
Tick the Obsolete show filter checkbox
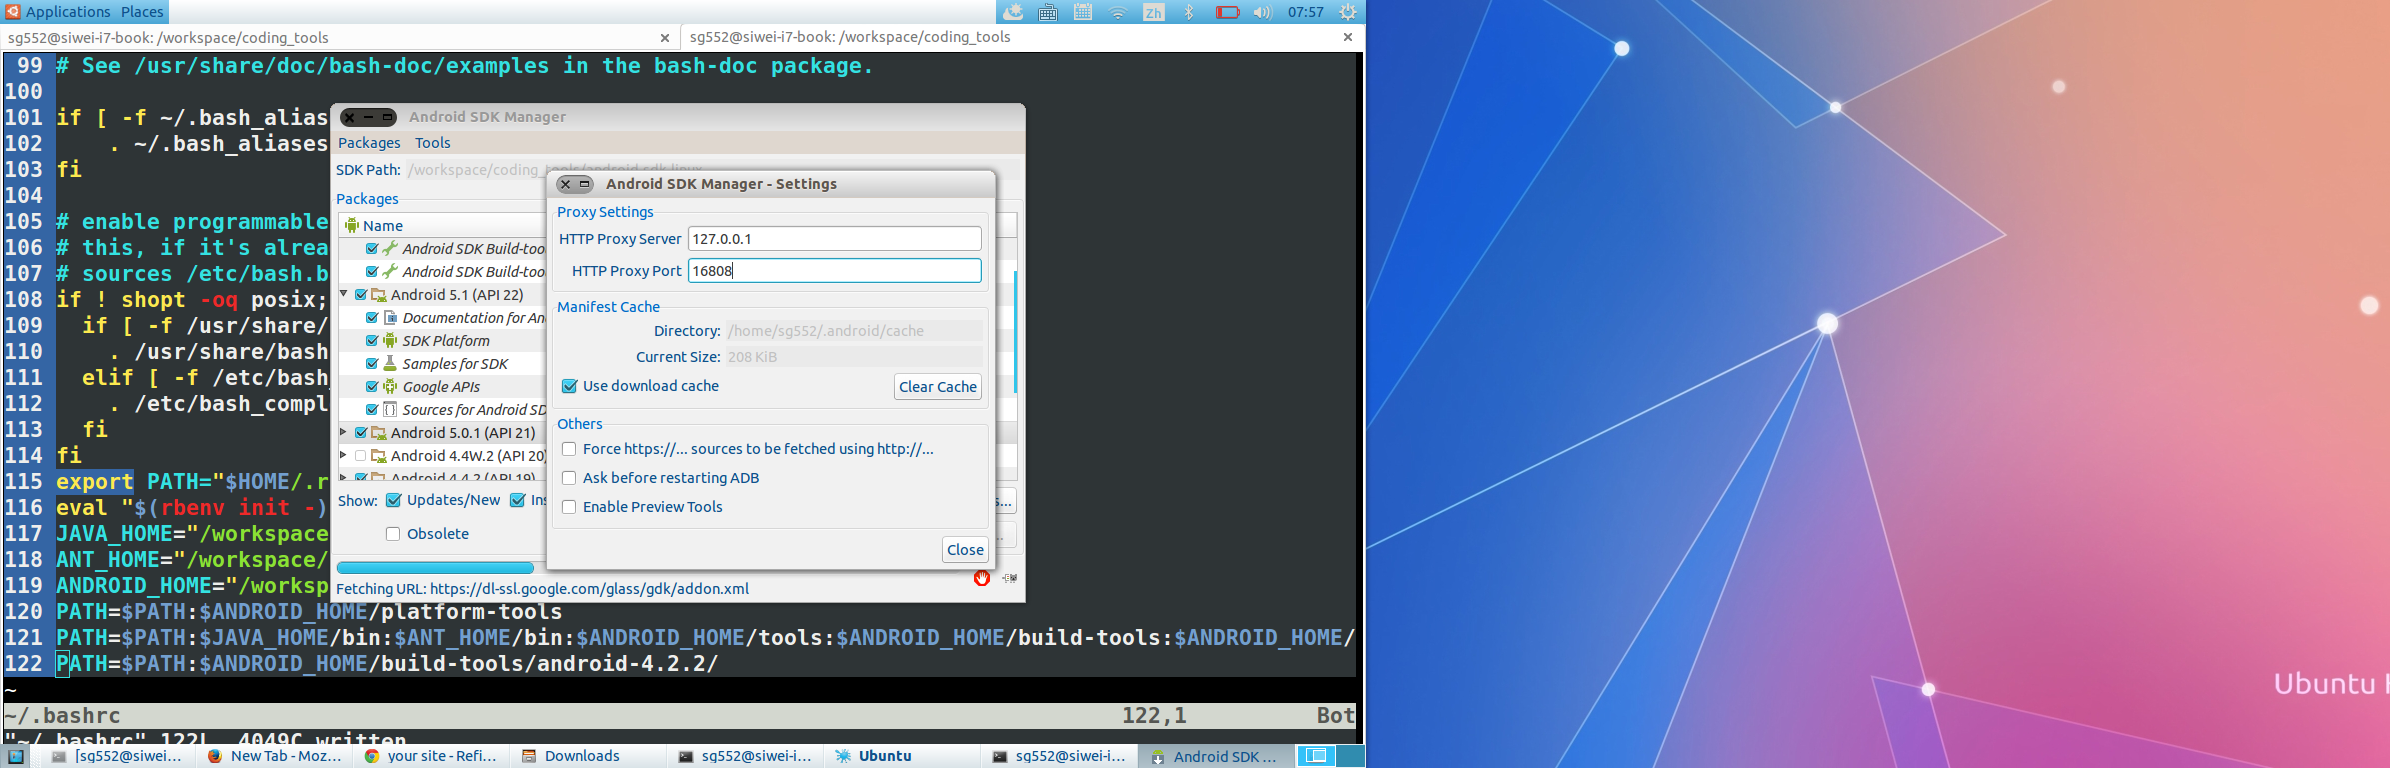tap(393, 534)
